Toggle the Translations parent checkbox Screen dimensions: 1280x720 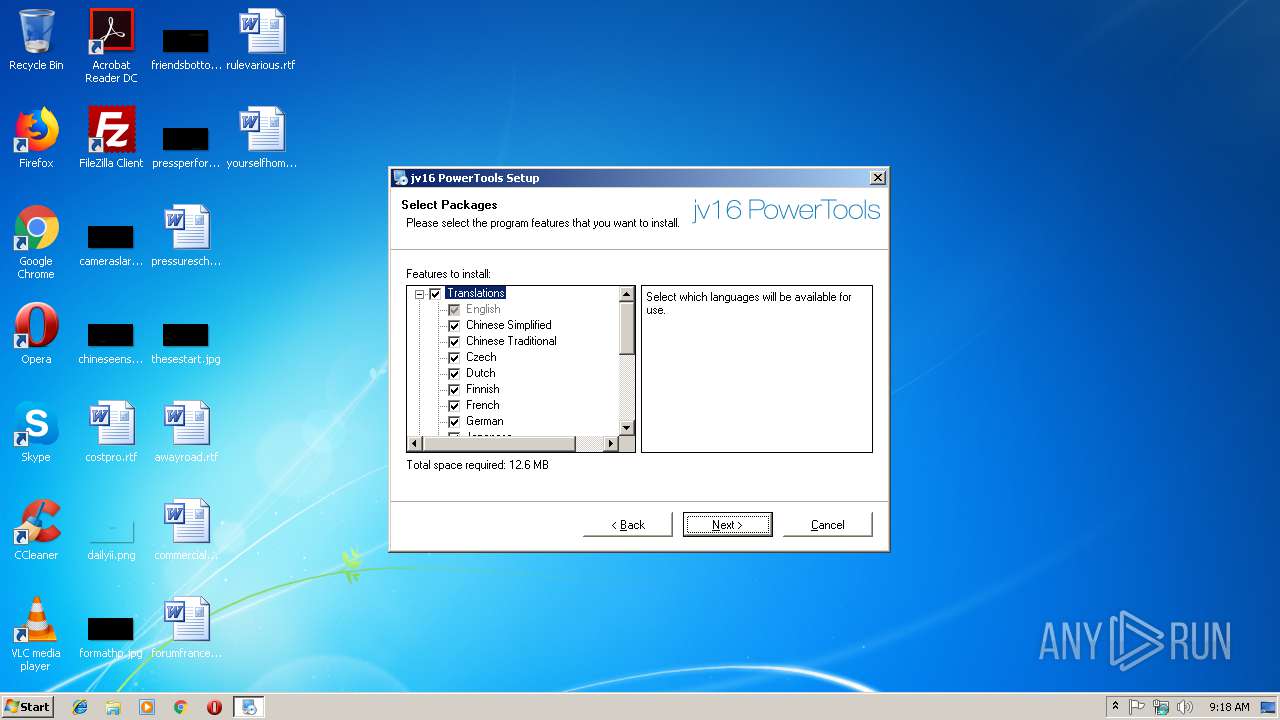435,294
